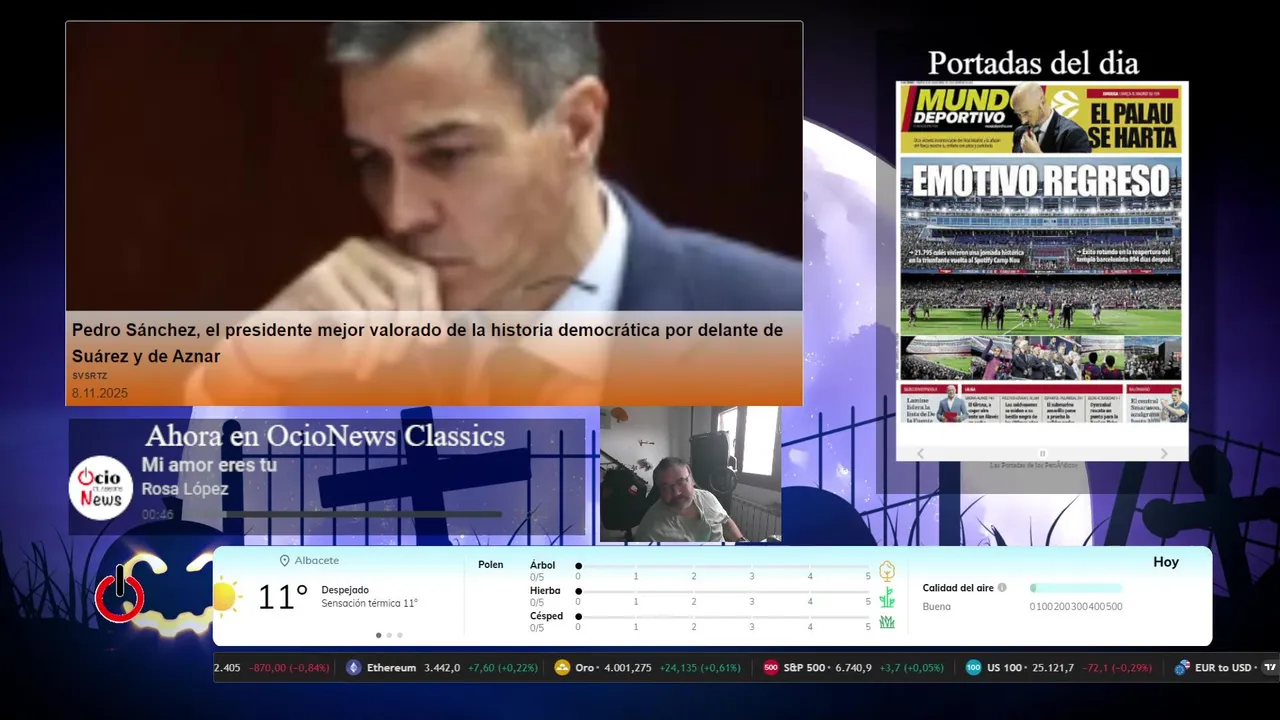
Task: Click the grass (Hierba) pollen icon
Action: (886, 597)
